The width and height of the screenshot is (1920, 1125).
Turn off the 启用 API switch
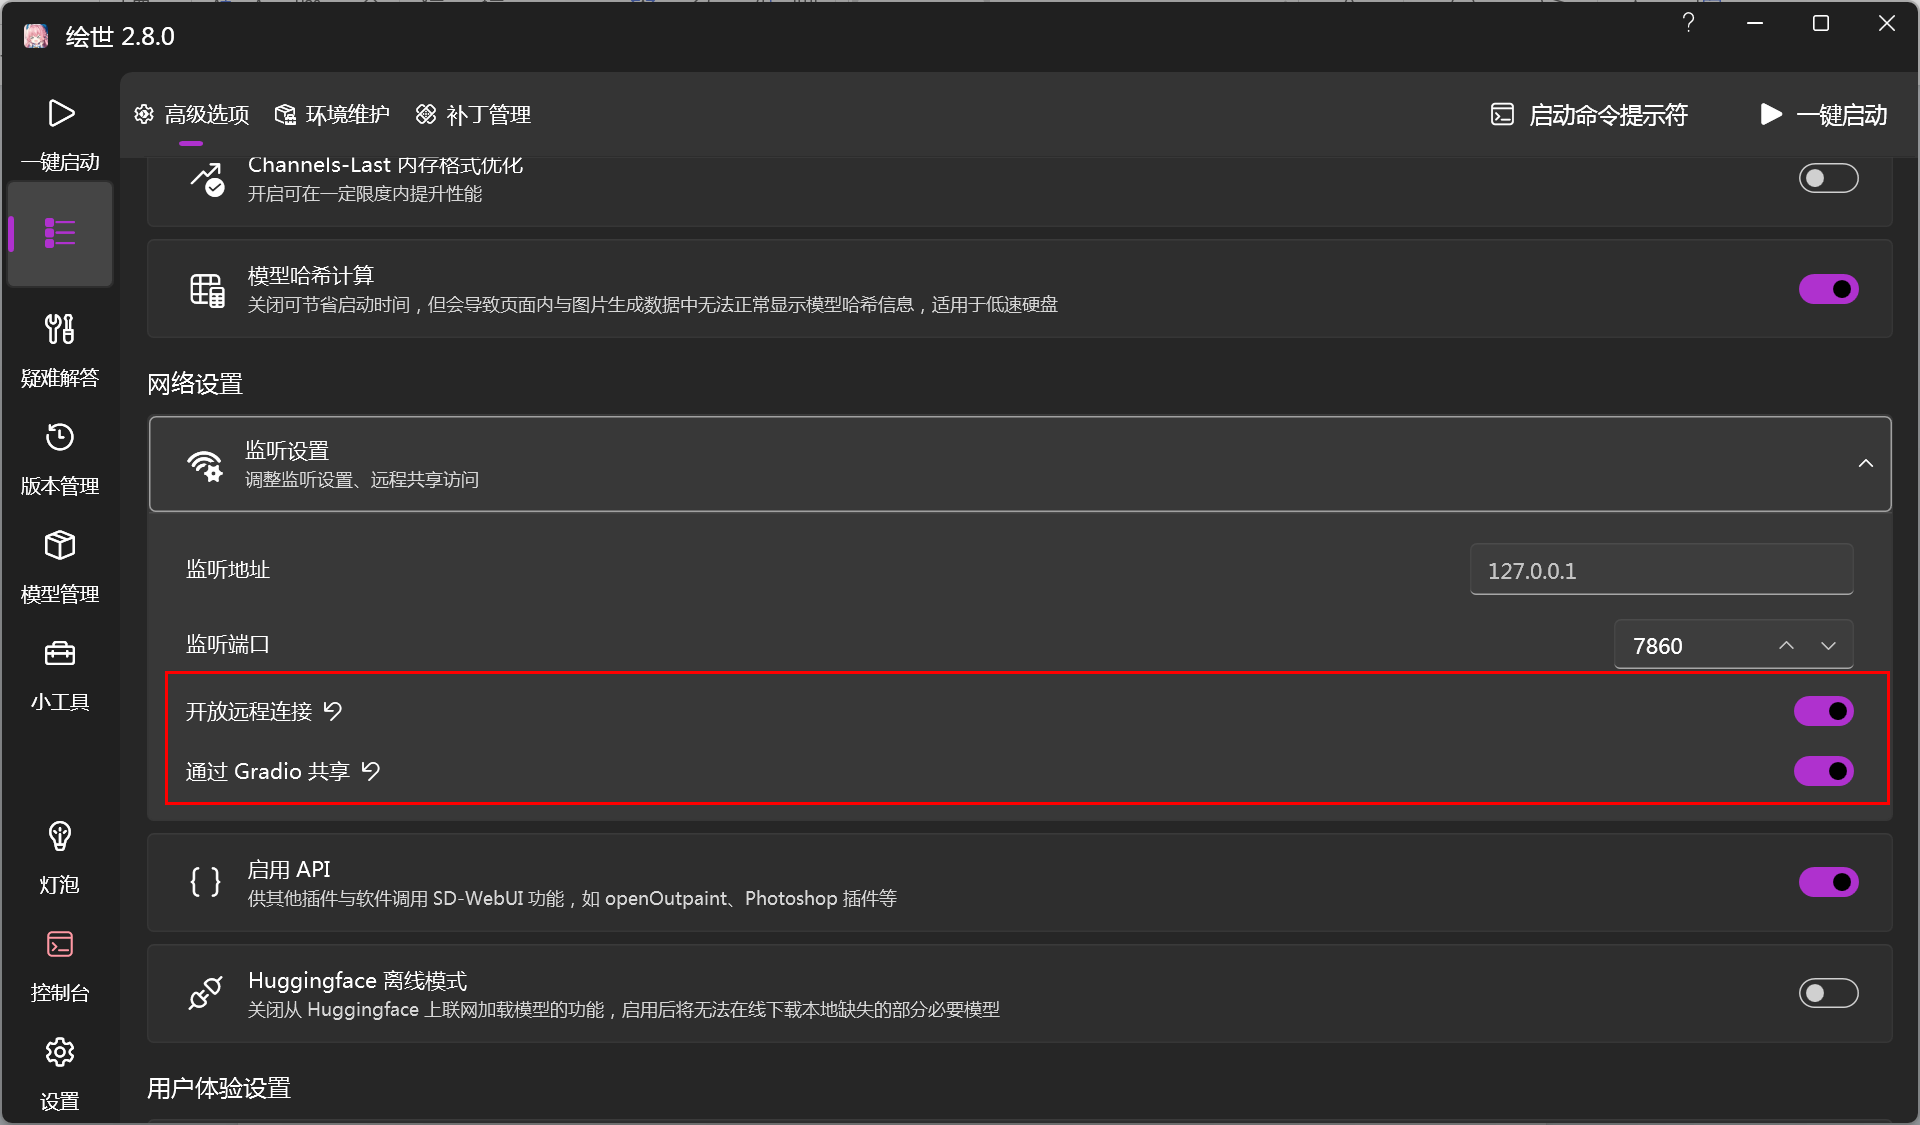tap(1828, 882)
